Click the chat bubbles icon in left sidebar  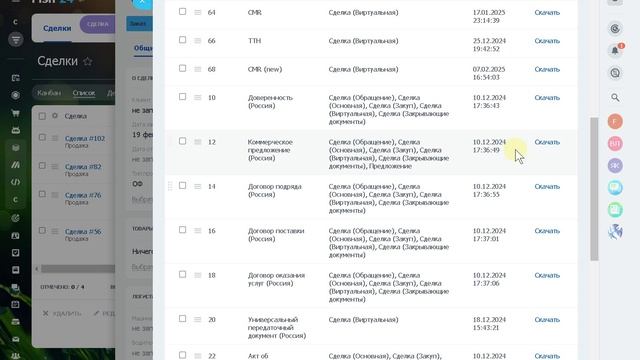click(16, 287)
